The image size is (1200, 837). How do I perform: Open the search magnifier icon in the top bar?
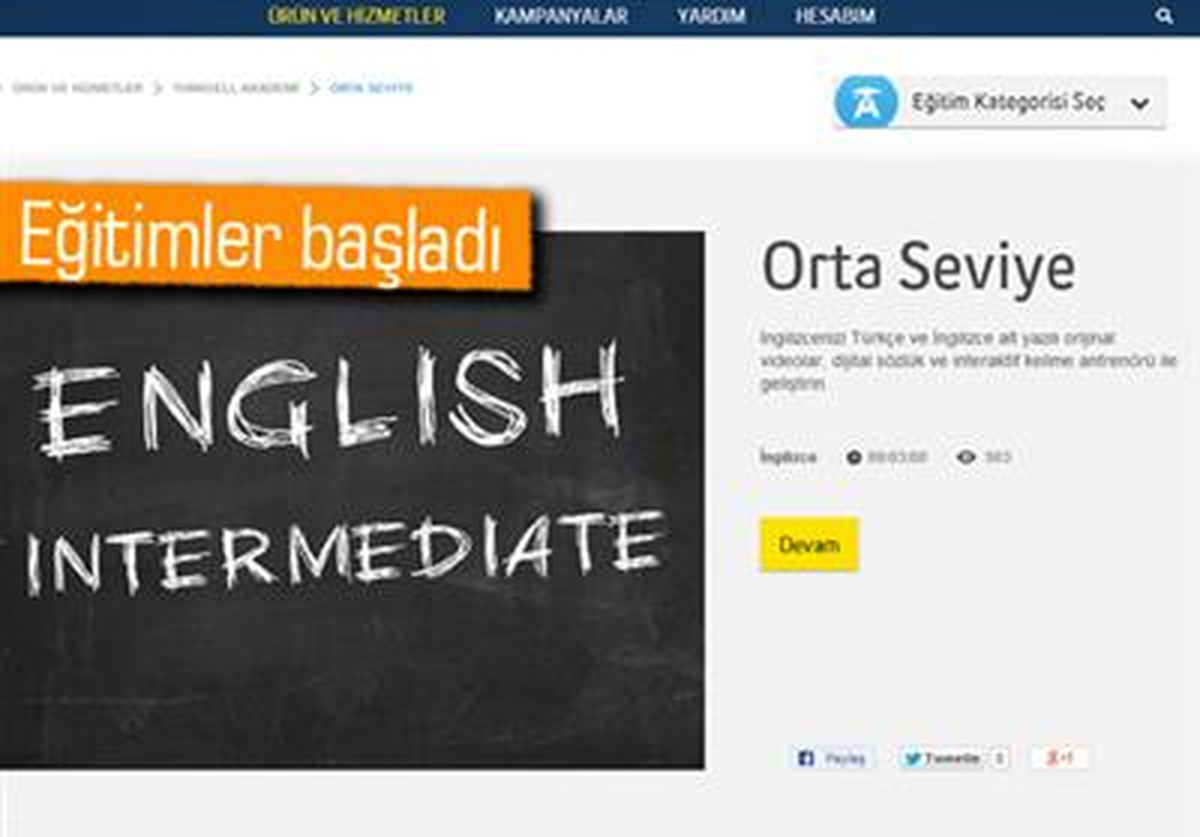pyautogui.click(x=1163, y=16)
